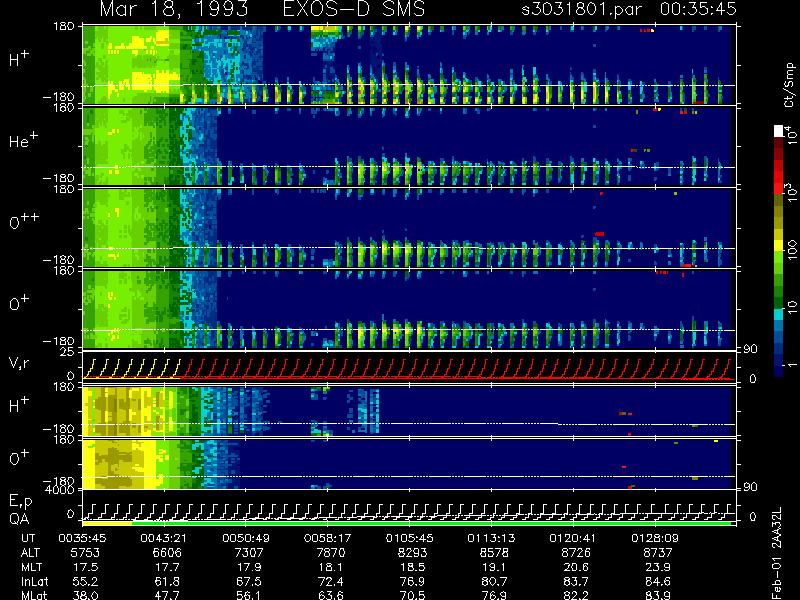Click the "MLT" row header

(31, 567)
